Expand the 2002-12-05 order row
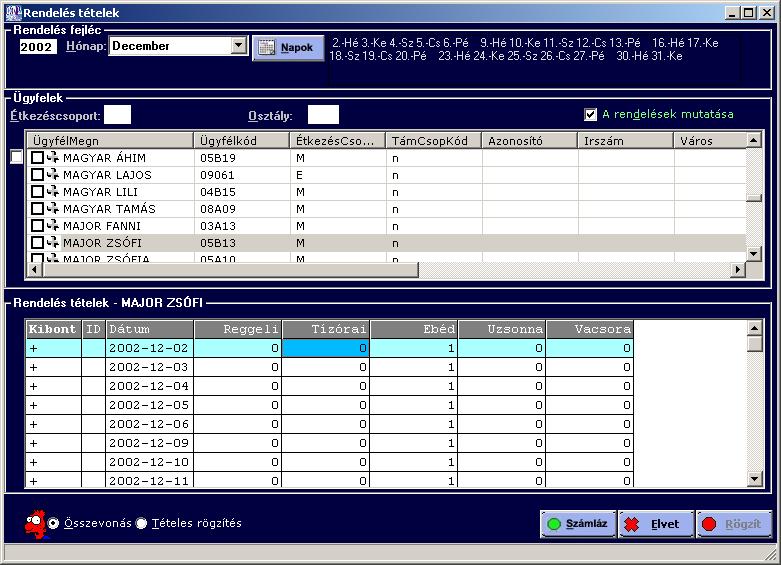This screenshot has width=781, height=565. (x=33, y=405)
